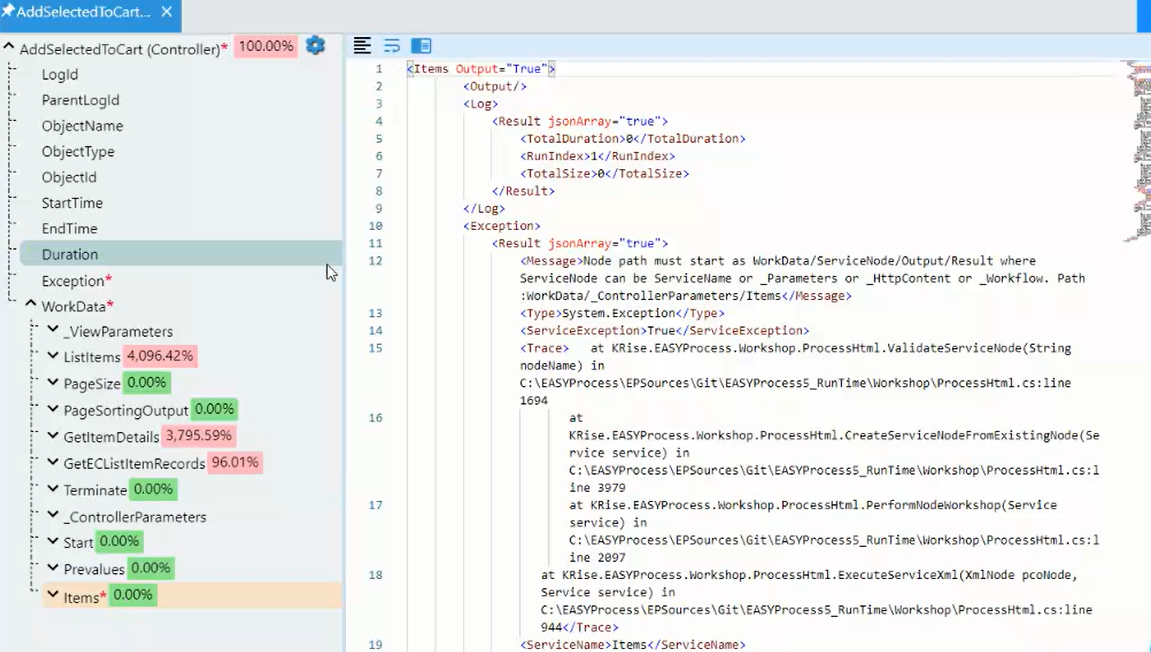Select the Terminate tree item label
The height and width of the screenshot is (652, 1151).
tap(95, 490)
